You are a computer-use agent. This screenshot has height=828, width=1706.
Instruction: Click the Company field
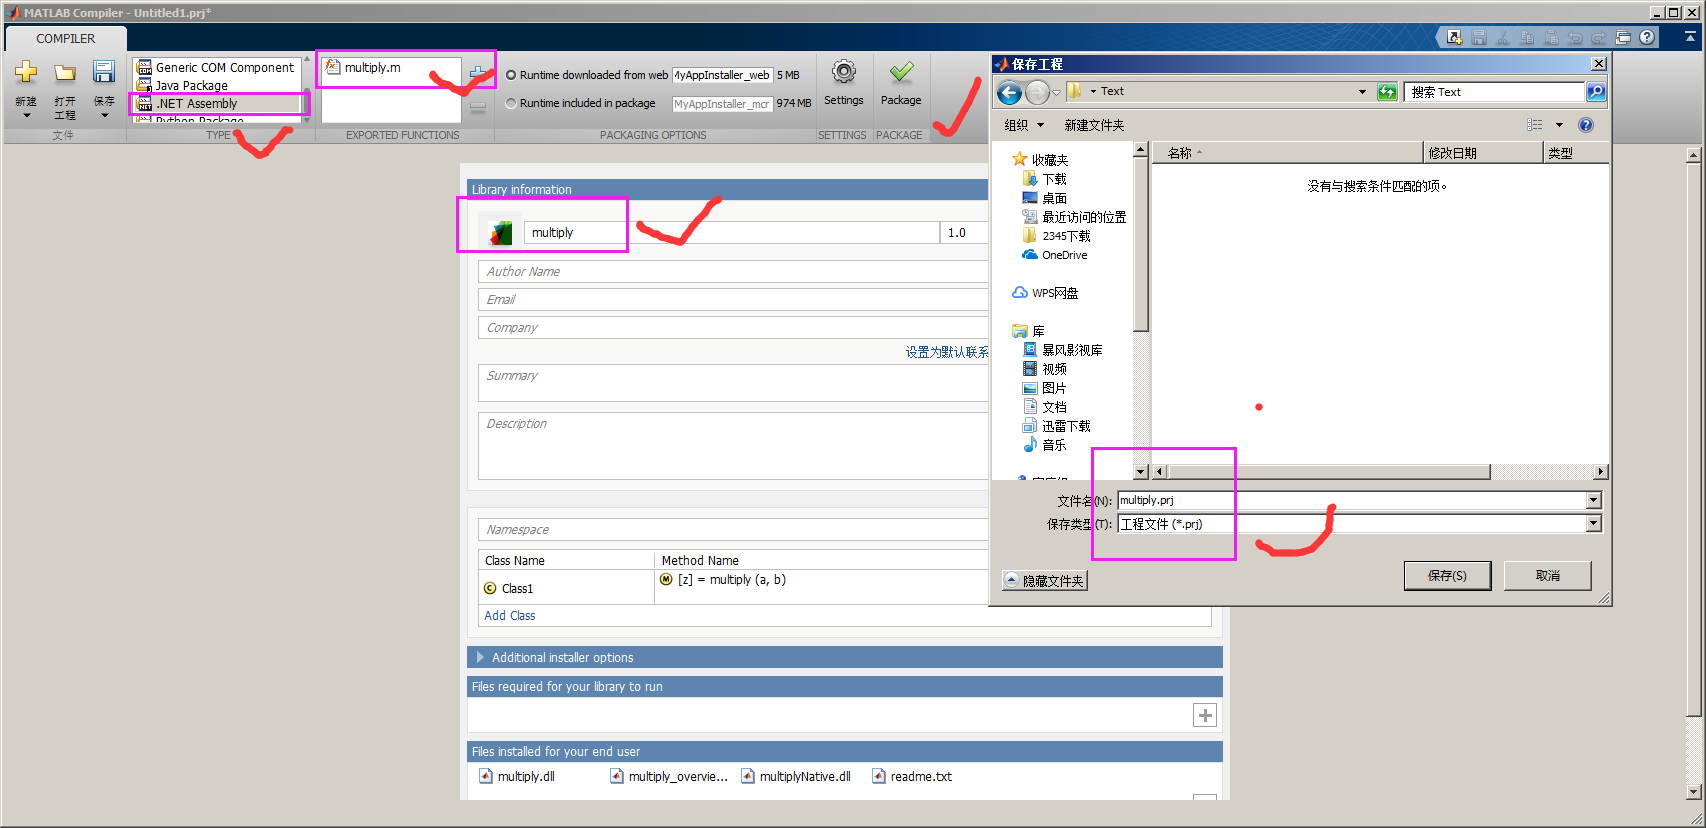pyautogui.click(x=733, y=327)
